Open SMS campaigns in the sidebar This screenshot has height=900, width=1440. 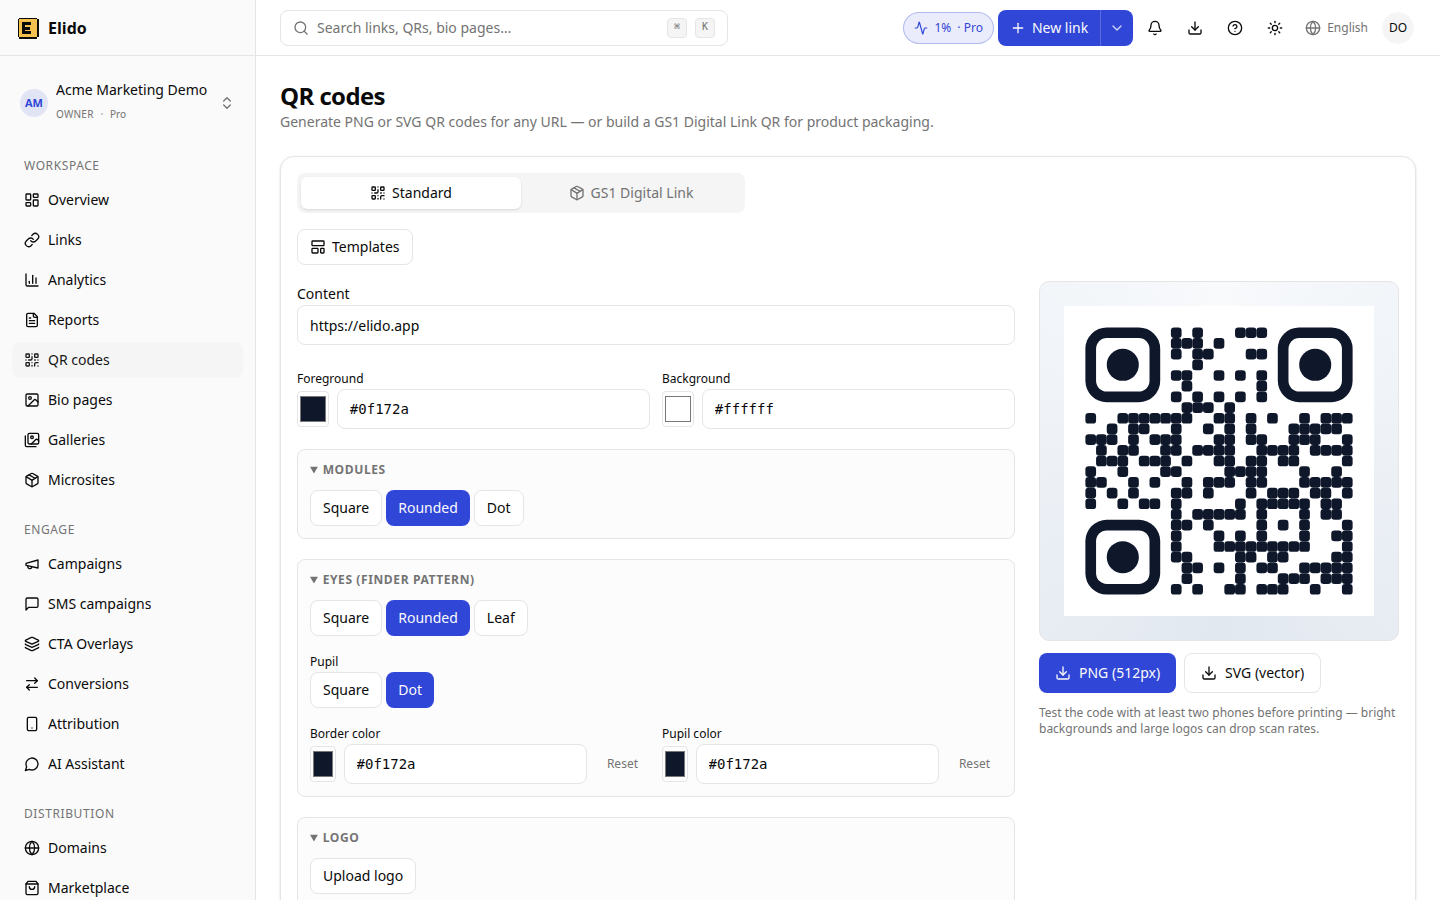click(127, 604)
